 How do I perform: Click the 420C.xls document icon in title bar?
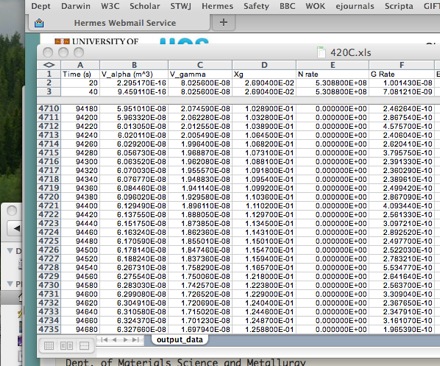click(x=321, y=53)
